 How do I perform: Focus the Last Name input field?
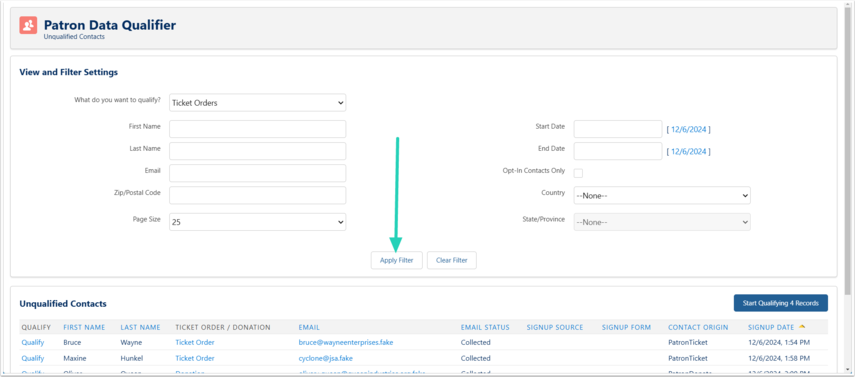point(257,151)
